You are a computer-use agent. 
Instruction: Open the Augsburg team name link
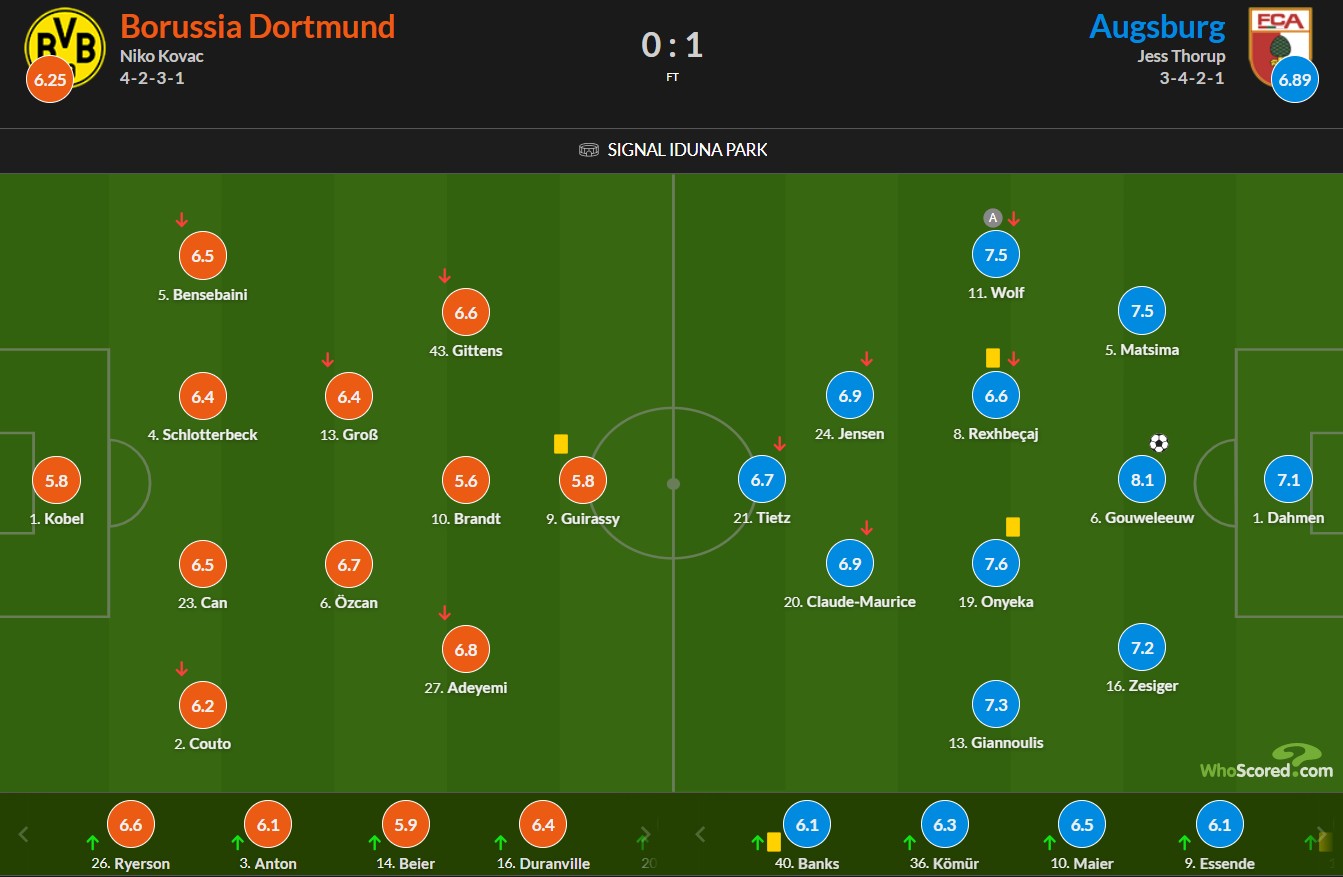pos(1158,26)
